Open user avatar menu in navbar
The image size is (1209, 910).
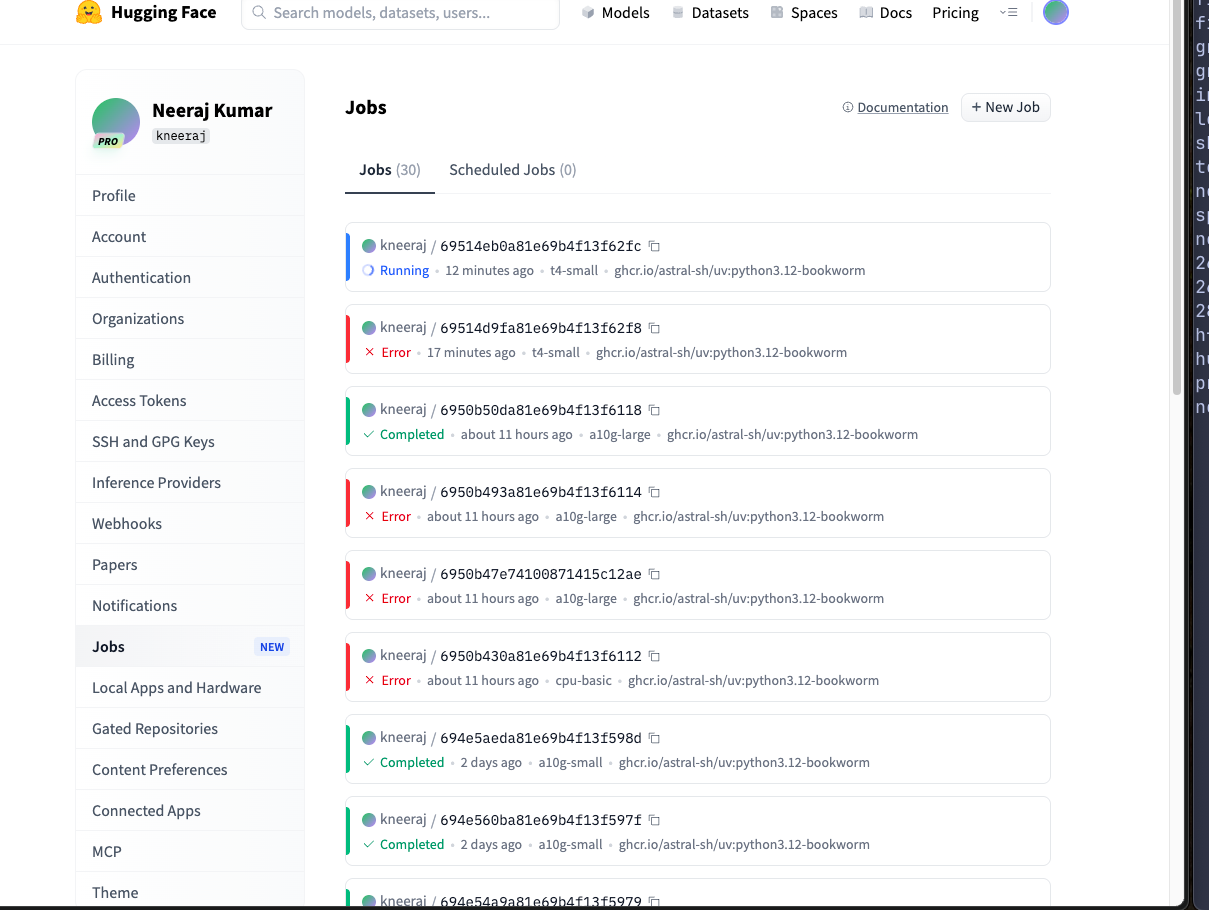pos(1055,13)
